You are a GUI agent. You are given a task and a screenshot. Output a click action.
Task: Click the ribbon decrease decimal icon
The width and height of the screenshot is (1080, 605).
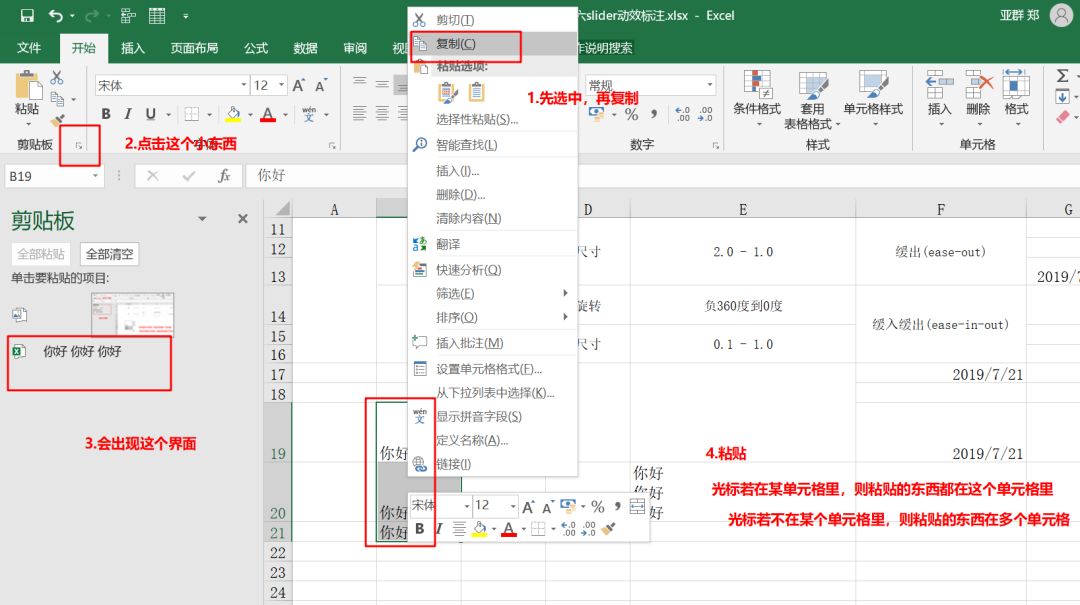[x=706, y=114]
